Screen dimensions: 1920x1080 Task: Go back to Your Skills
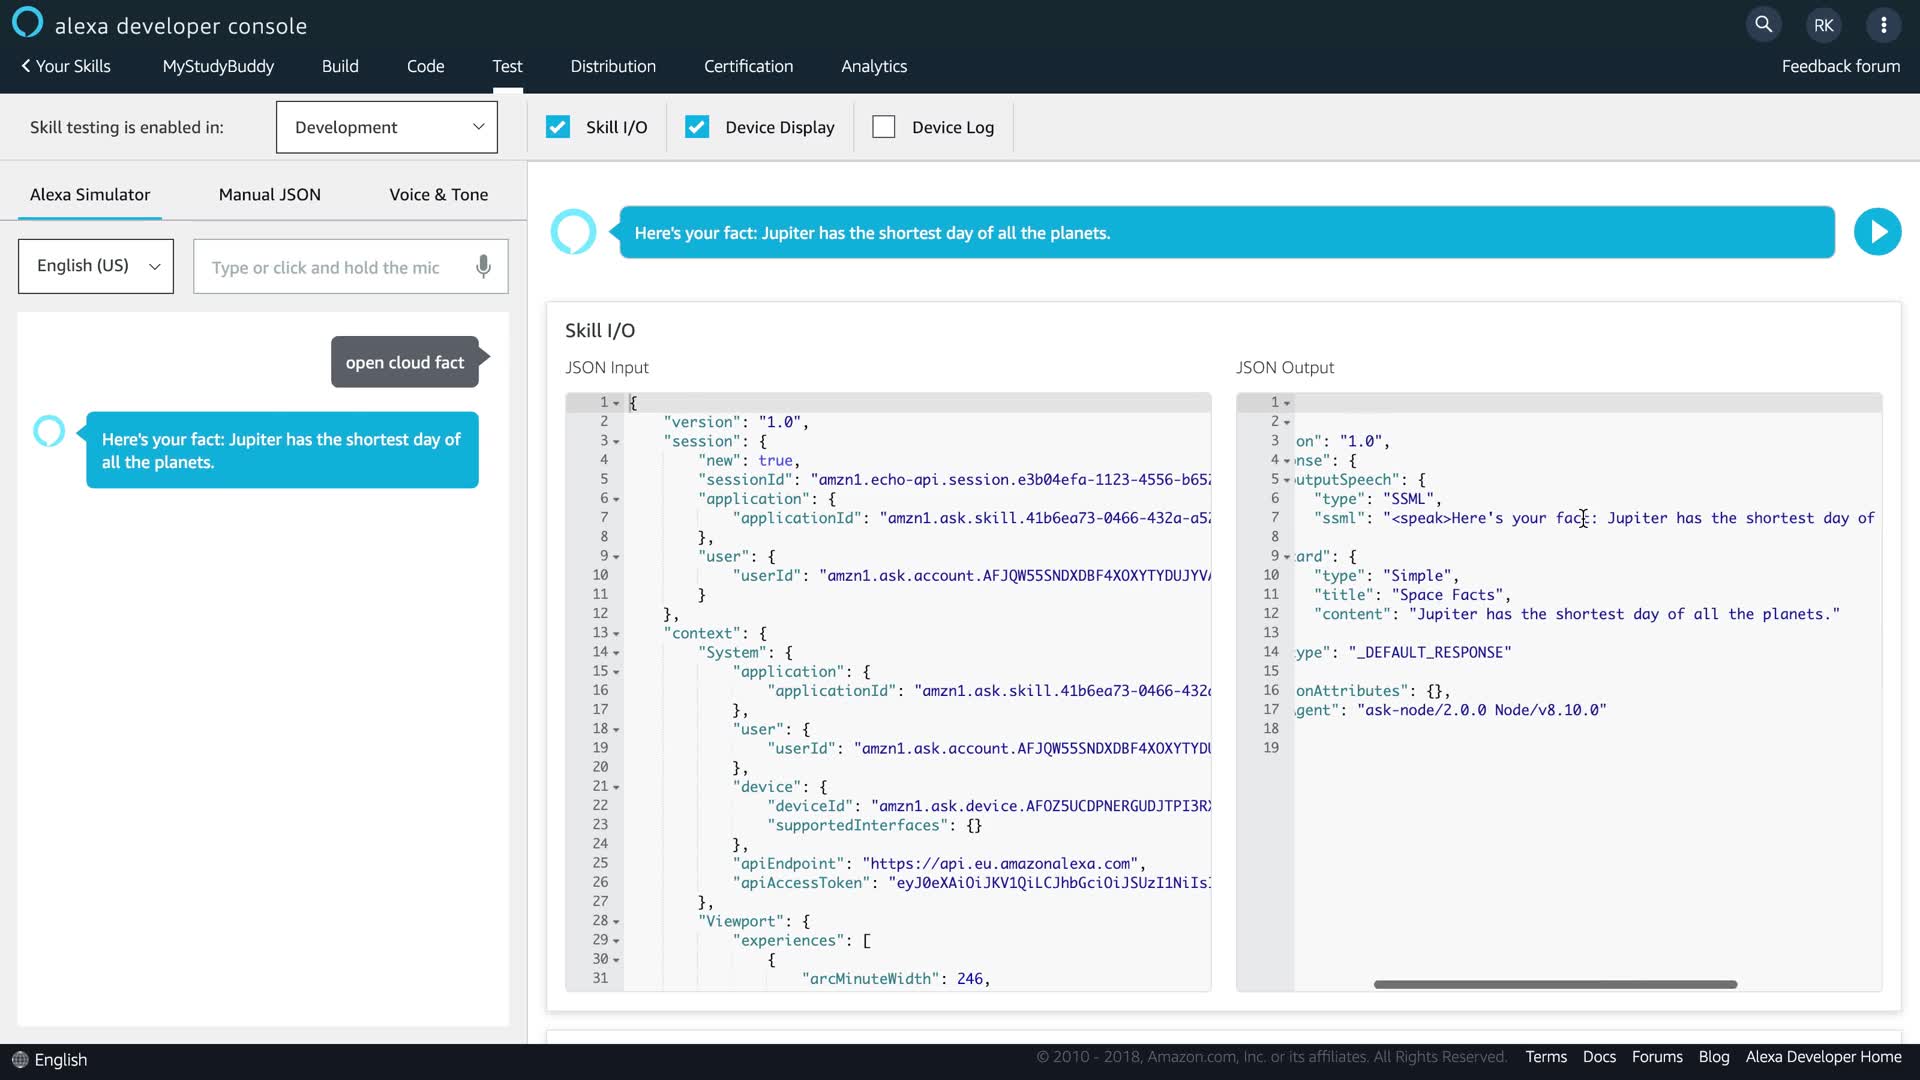[66, 66]
